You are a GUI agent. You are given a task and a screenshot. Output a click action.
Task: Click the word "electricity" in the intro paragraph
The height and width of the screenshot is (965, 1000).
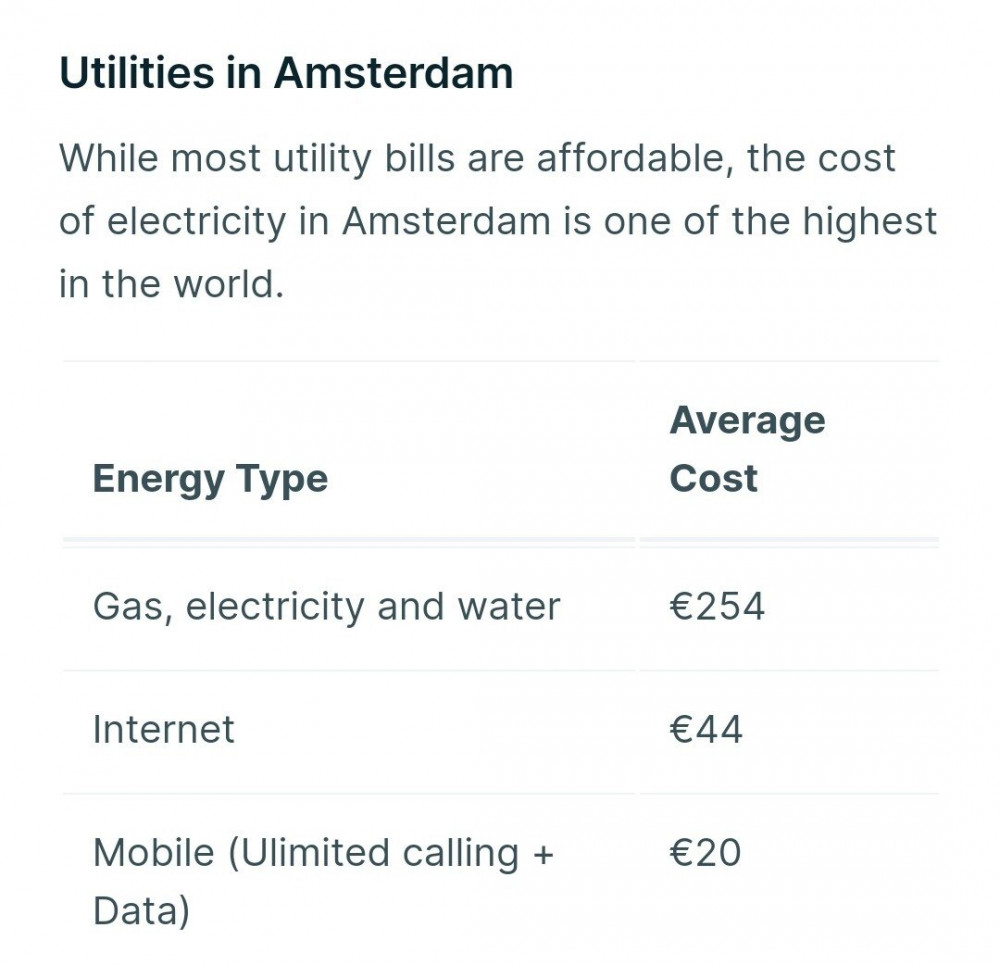coord(196,221)
